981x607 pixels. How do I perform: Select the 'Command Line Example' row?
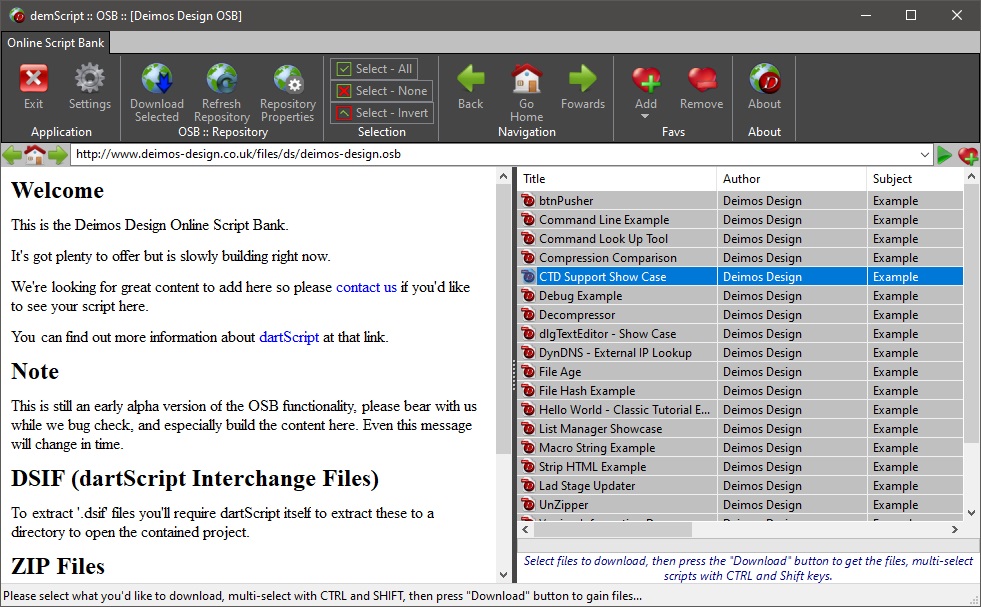(x=740, y=220)
